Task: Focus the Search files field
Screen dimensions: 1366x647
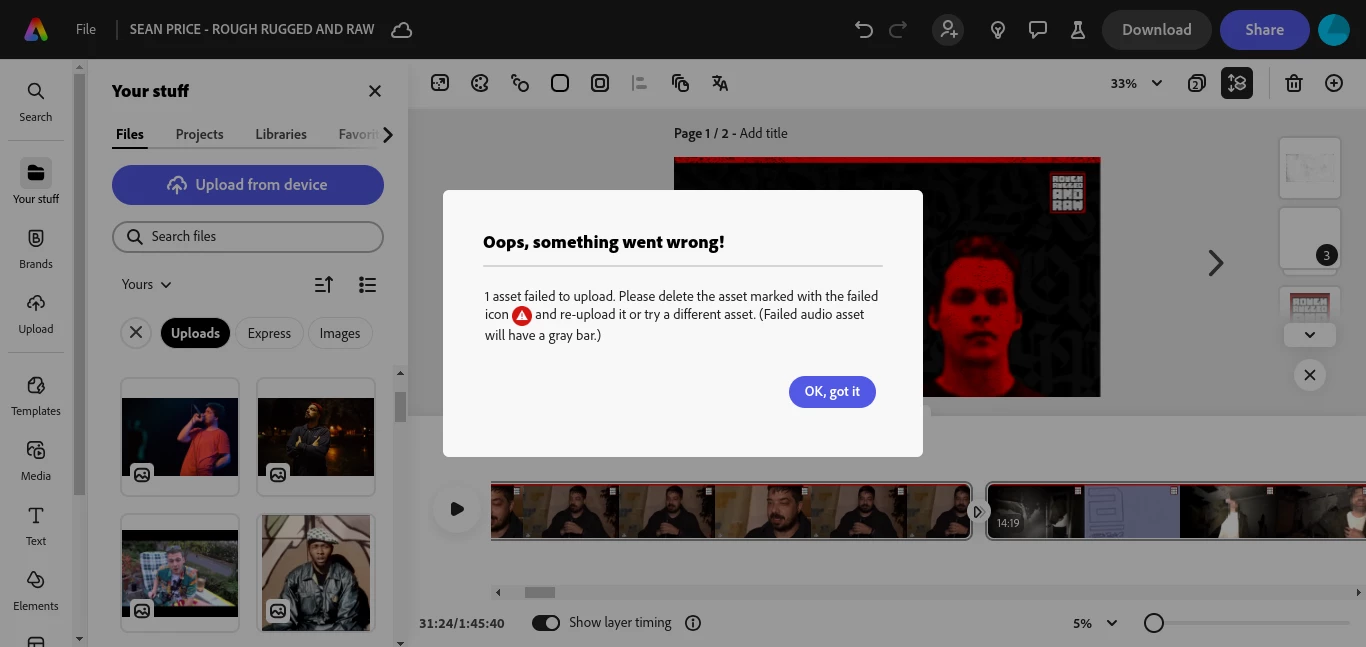Action: [x=248, y=237]
